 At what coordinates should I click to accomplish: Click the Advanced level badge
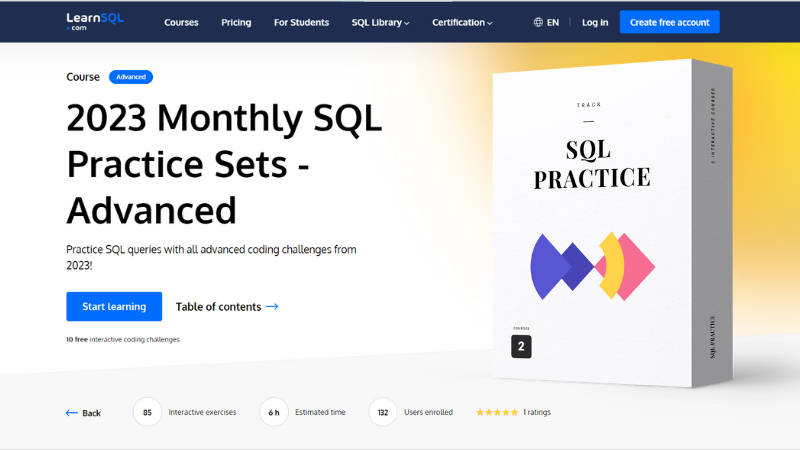pyautogui.click(x=131, y=77)
